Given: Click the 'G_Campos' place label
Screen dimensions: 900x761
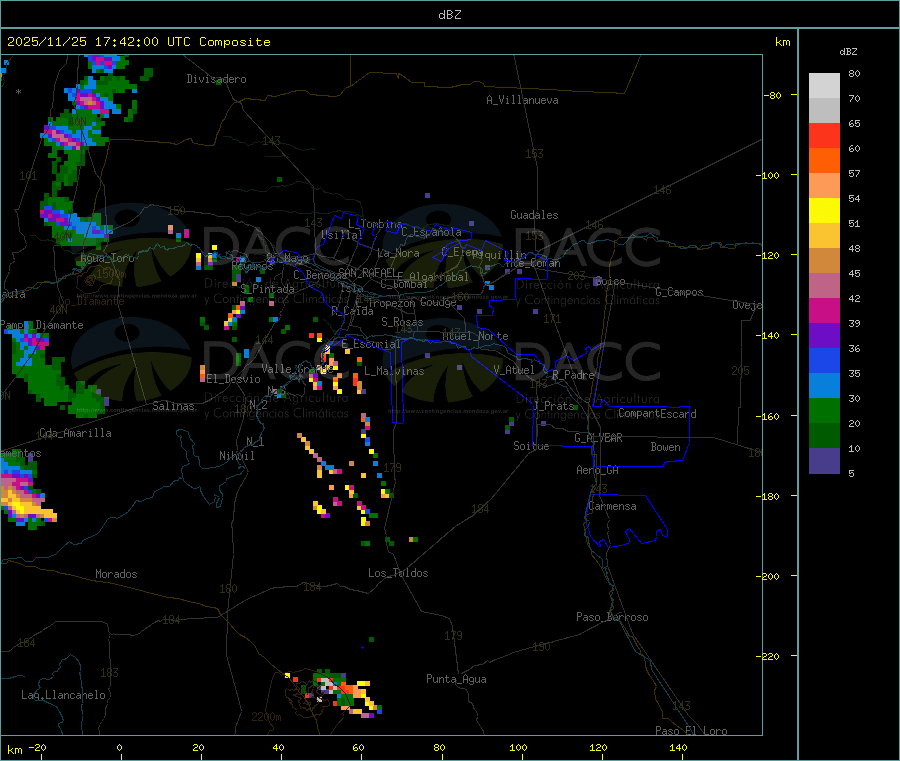Looking at the screenshot, I should 680,292.
